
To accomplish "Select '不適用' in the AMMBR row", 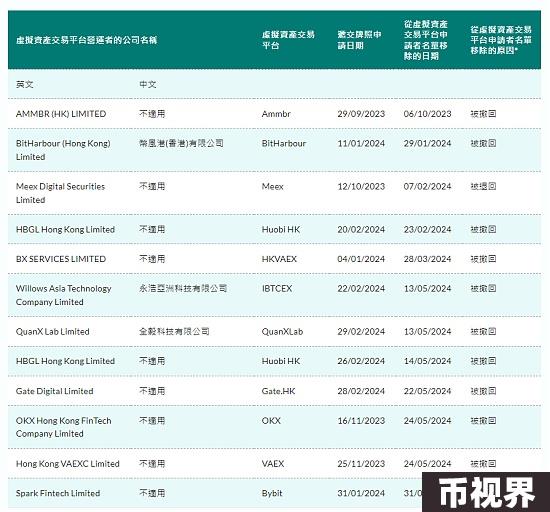I will coord(152,114).
